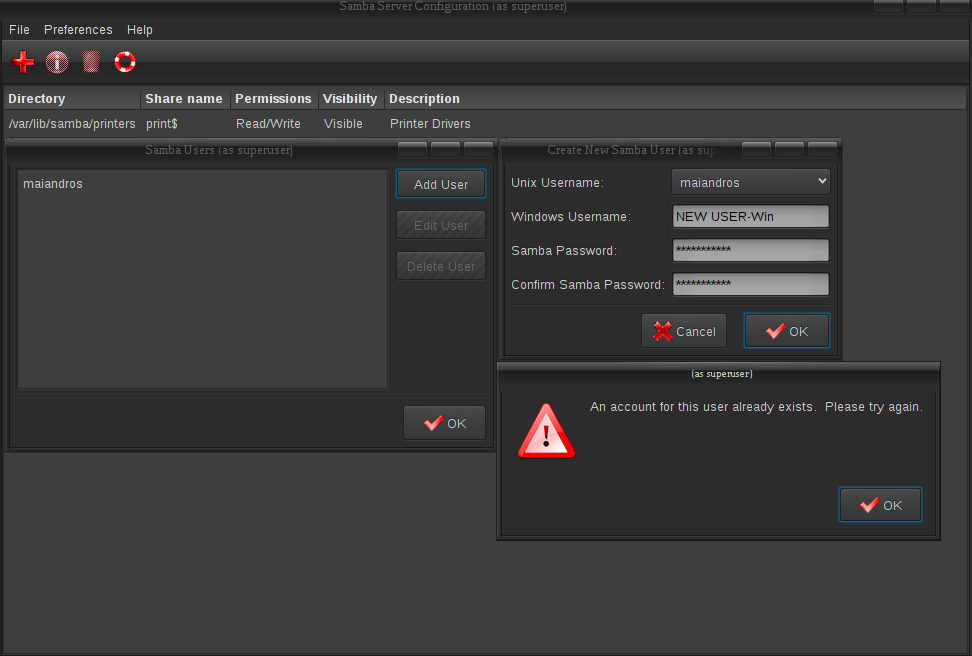Click the Read/Write permissions cell

268,124
